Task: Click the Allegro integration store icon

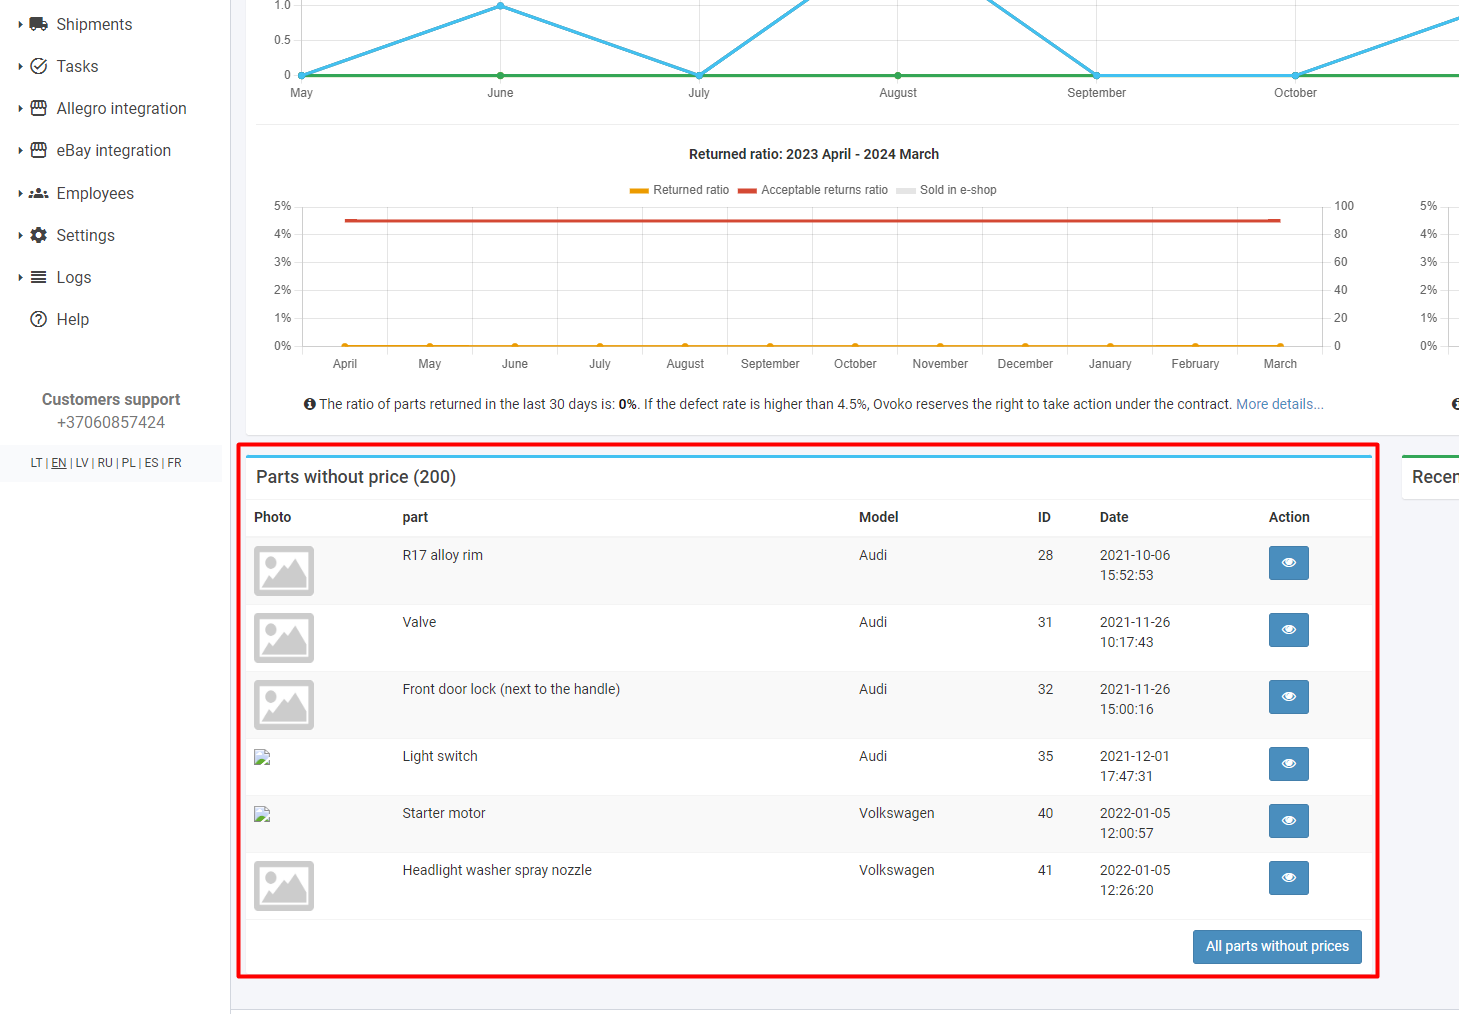Action: [x=39, y=108]
